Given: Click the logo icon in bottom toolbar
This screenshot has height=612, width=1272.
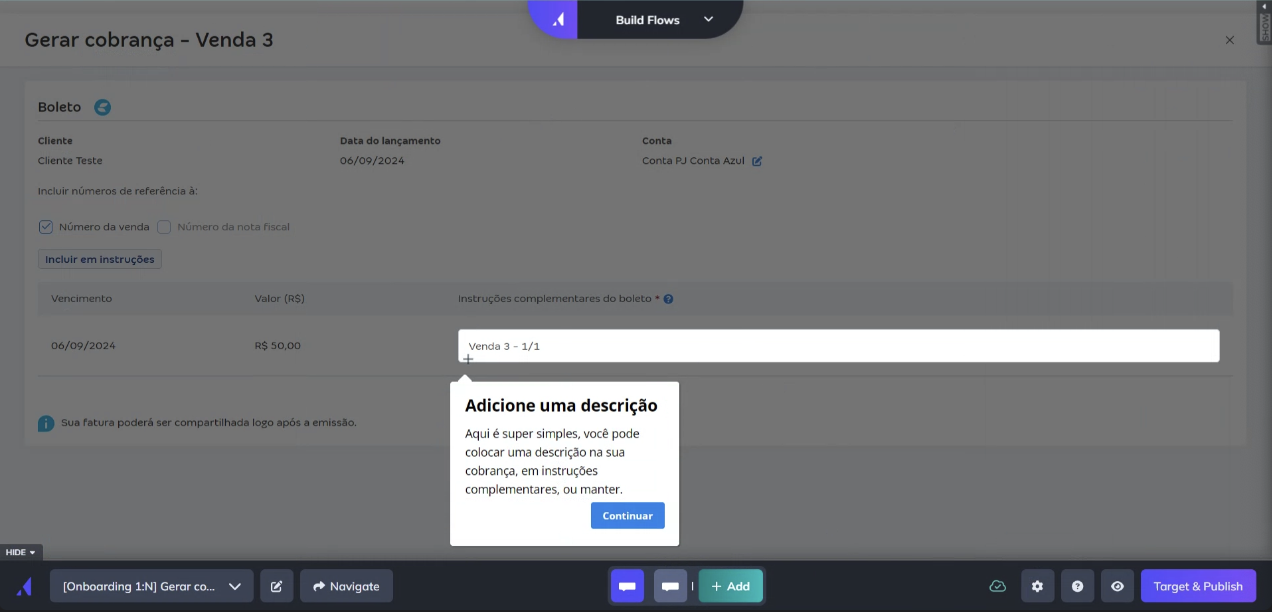Looking at the screenshot, I should [23, 586].
